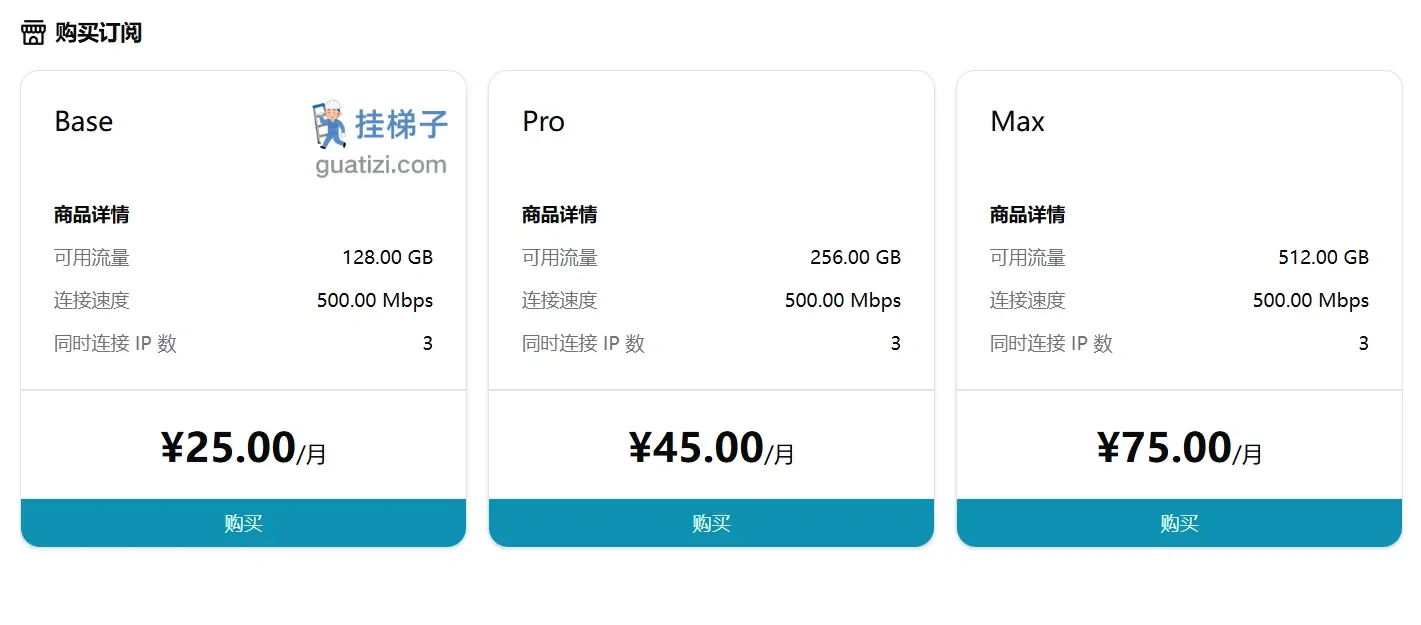Click the 购买 button for Pro plan
1421x625 pixels.
[711, 523]
